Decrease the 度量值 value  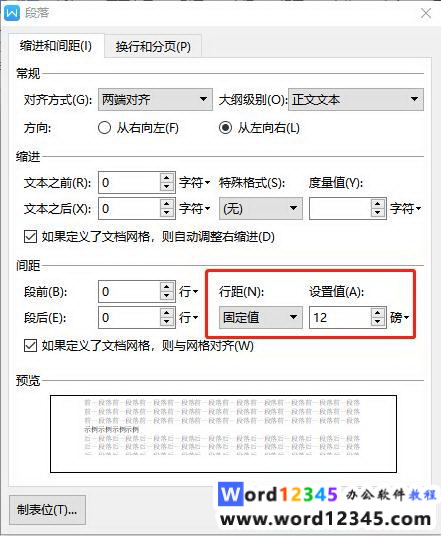tap(378, 213)
